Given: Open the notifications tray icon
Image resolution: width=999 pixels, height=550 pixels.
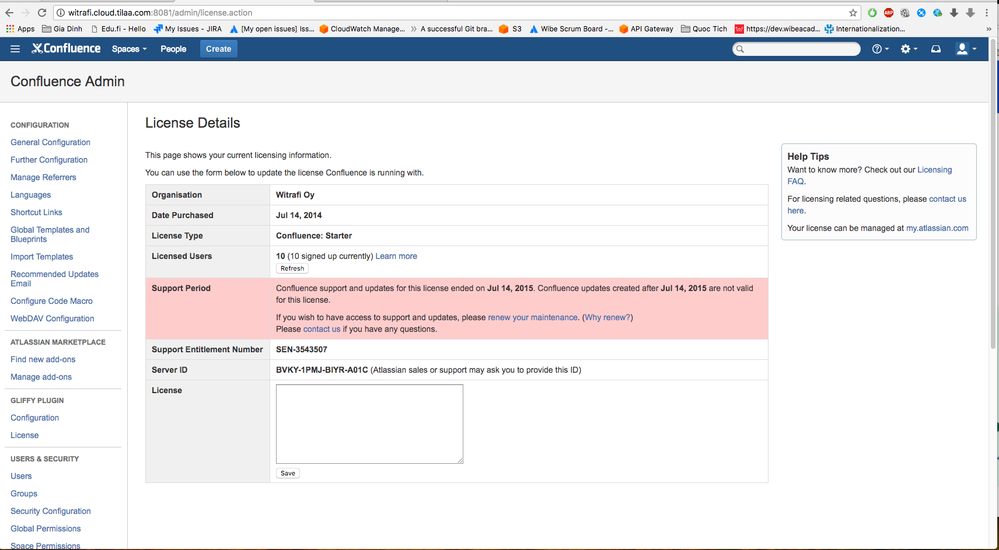Looking at the screenshot, I should pyautogui.click(x=936, y=49).
